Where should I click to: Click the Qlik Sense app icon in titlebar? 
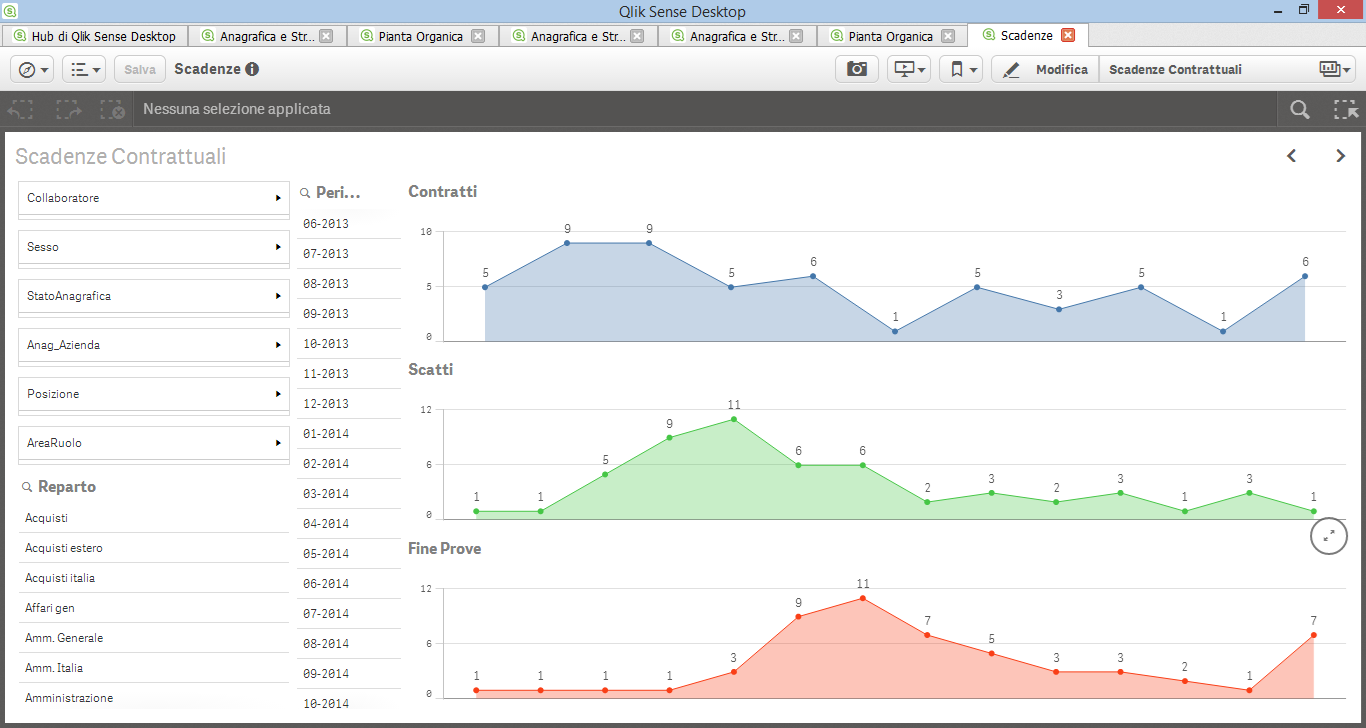[x=9, y=10]
